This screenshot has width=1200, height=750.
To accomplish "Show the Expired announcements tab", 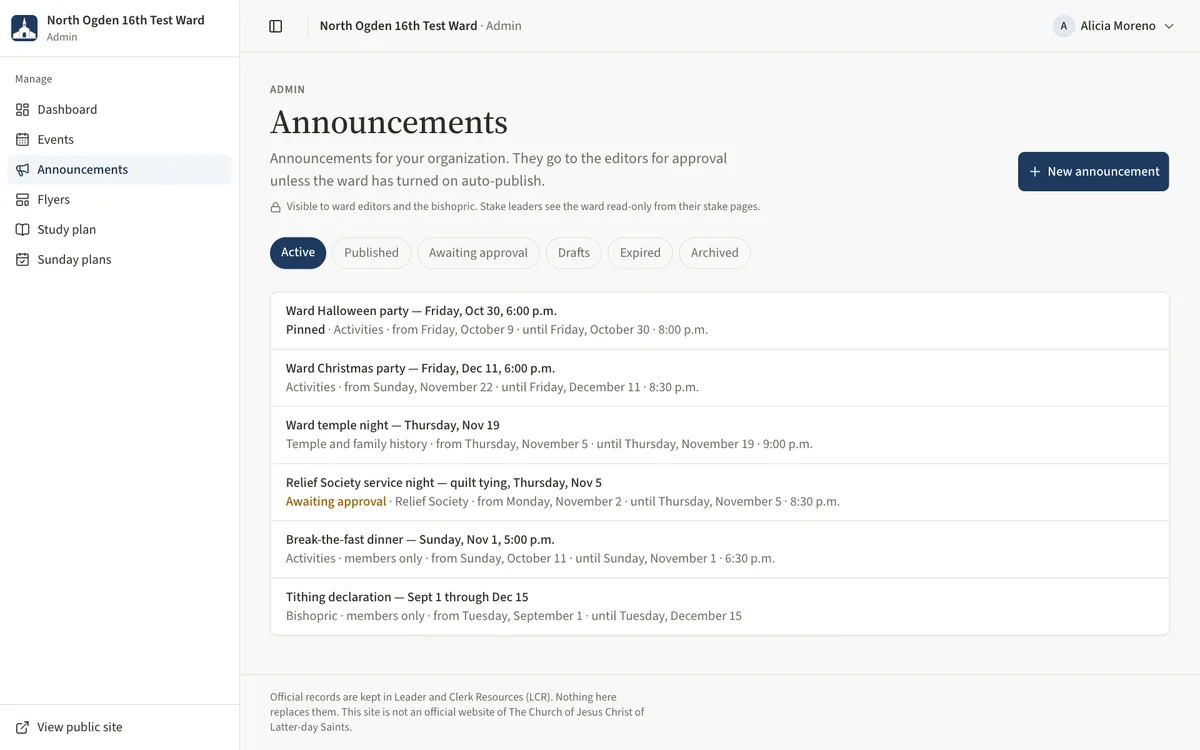I will (640, 253).
